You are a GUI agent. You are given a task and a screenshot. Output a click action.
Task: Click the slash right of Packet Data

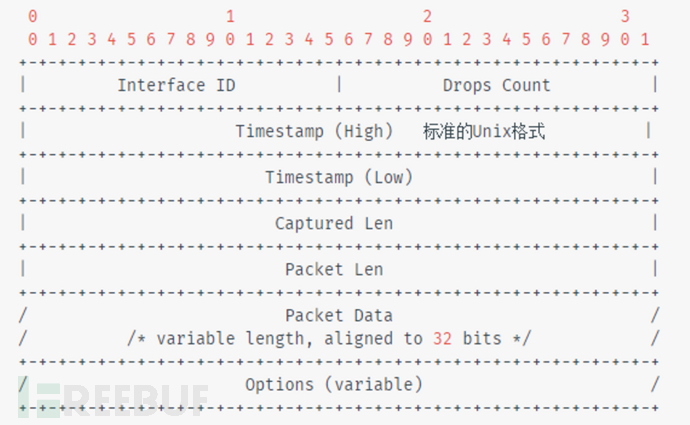tap(655, 316)
